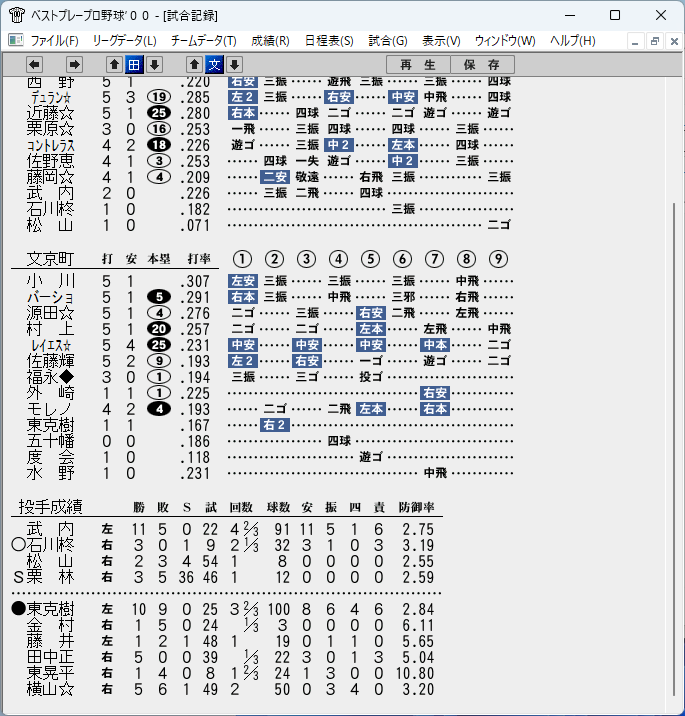This screenshot has width=685, height=716.
Task: Toggle the blue grid table view icon
Action: pos(134,65)
